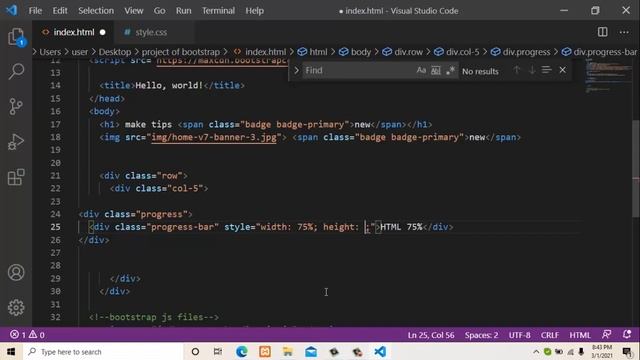Viewport: 640px width, 360px height.
Task: Click into the Find input field
Action: pos(359,70)
